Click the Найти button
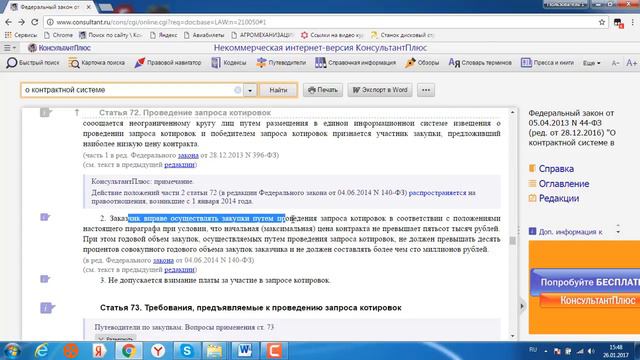Screen dimensions: 640x360 coord(278,90)
